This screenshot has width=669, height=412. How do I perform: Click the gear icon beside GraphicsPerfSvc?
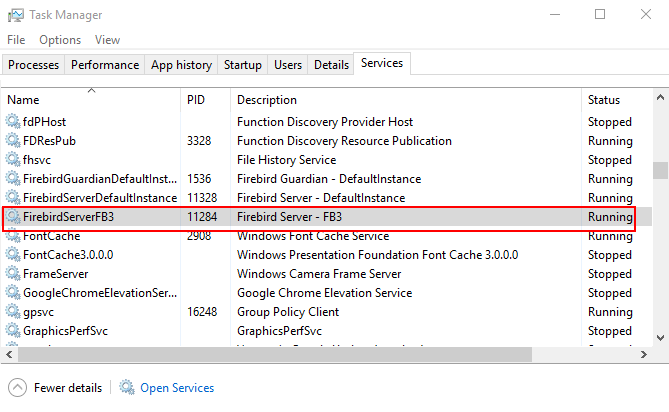(x=13, y=331)
